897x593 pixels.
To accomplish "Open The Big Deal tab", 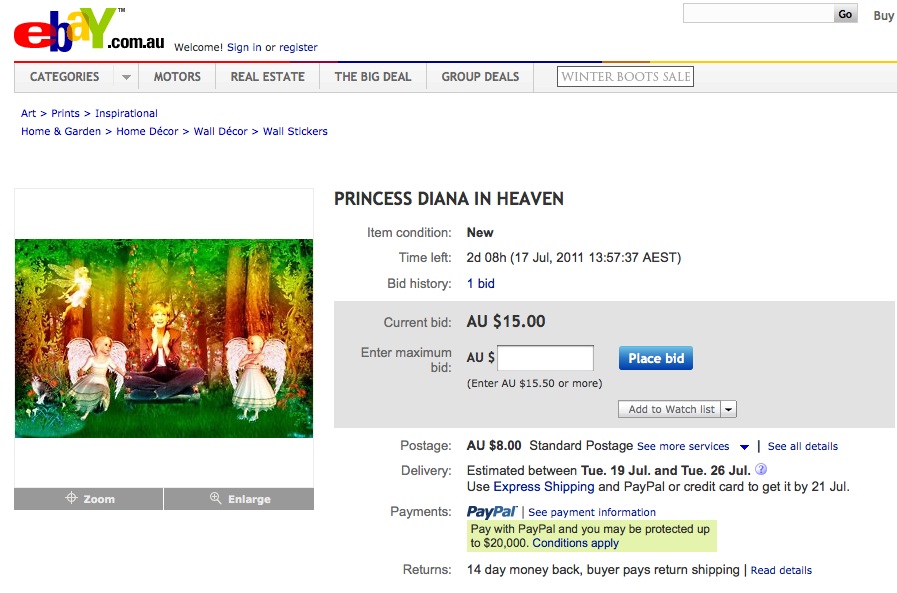I will click(373, 77).
